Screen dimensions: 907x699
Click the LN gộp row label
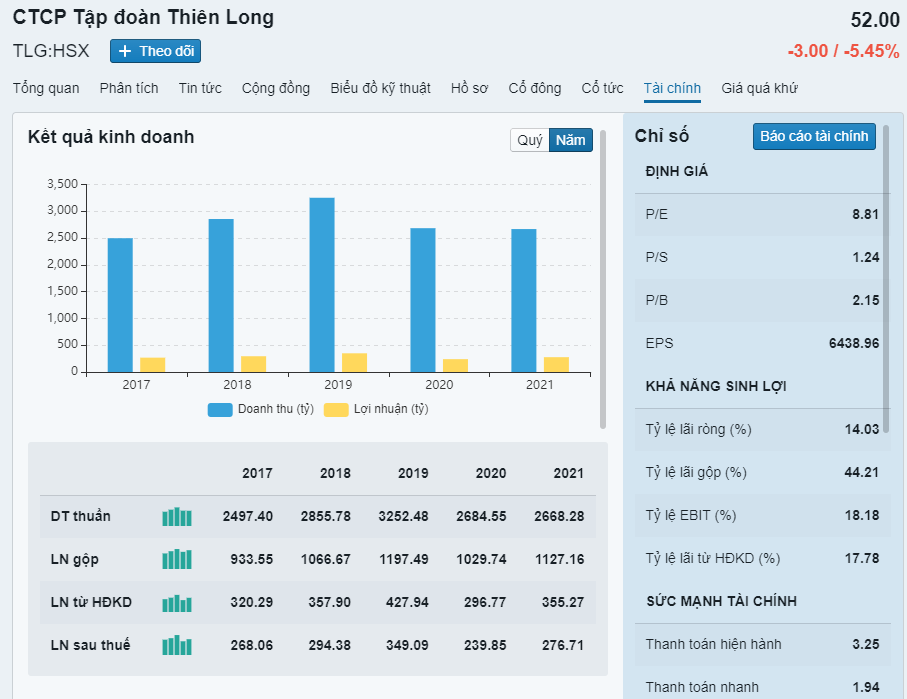75,560
